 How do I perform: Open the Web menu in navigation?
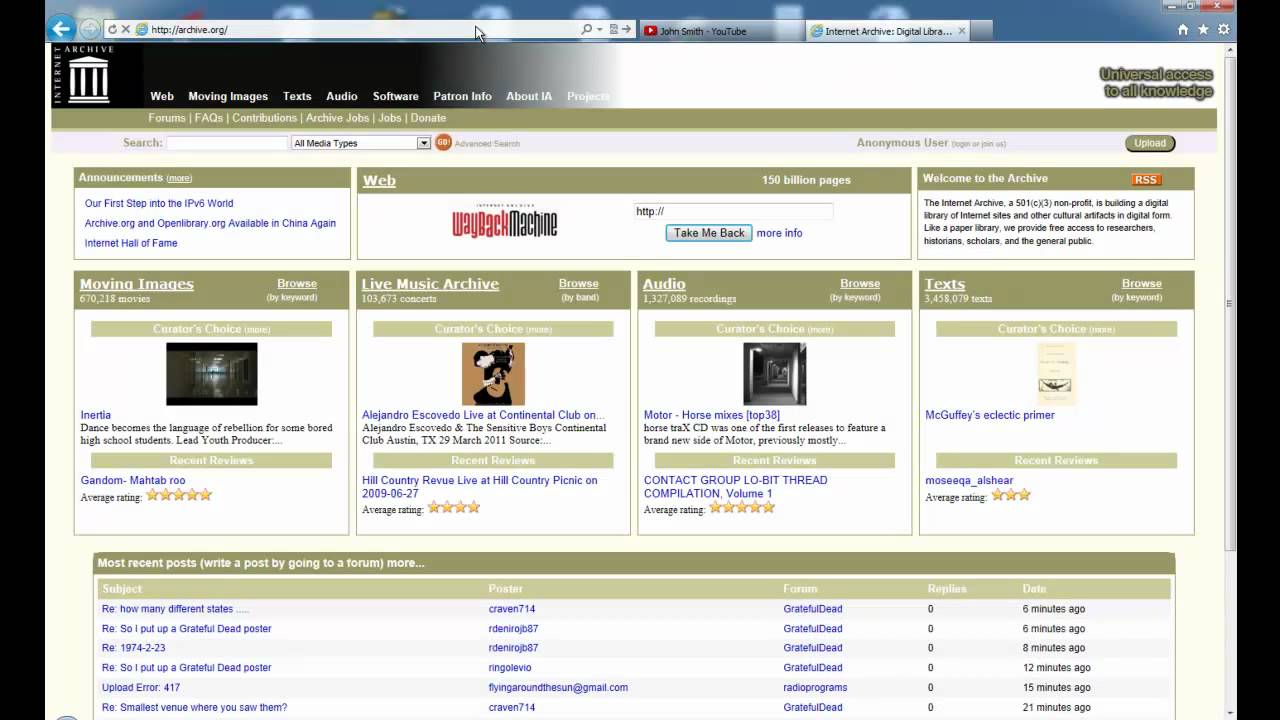point(162,96)
